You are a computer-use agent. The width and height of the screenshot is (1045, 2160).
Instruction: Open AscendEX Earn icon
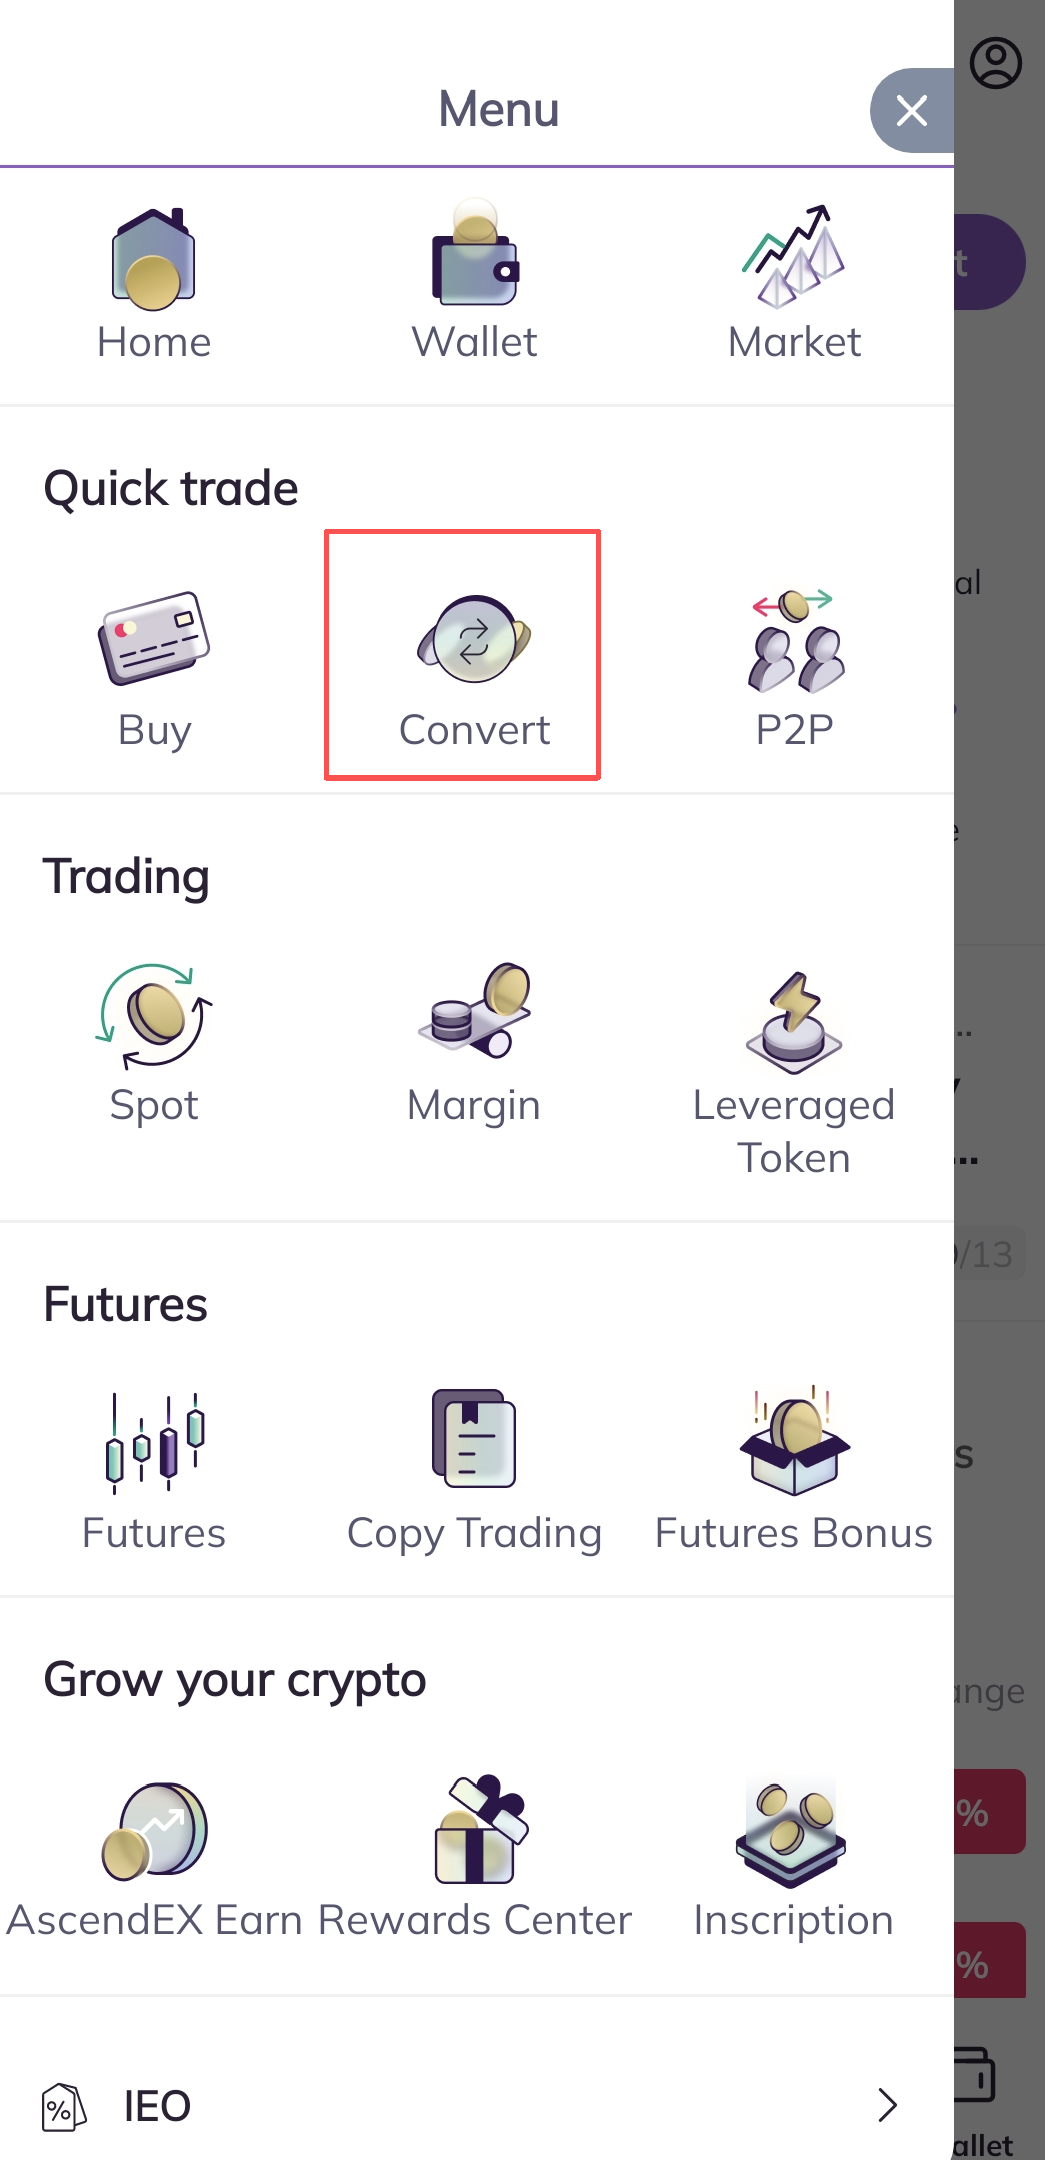pyautogui.click(x=154, y=1830)
